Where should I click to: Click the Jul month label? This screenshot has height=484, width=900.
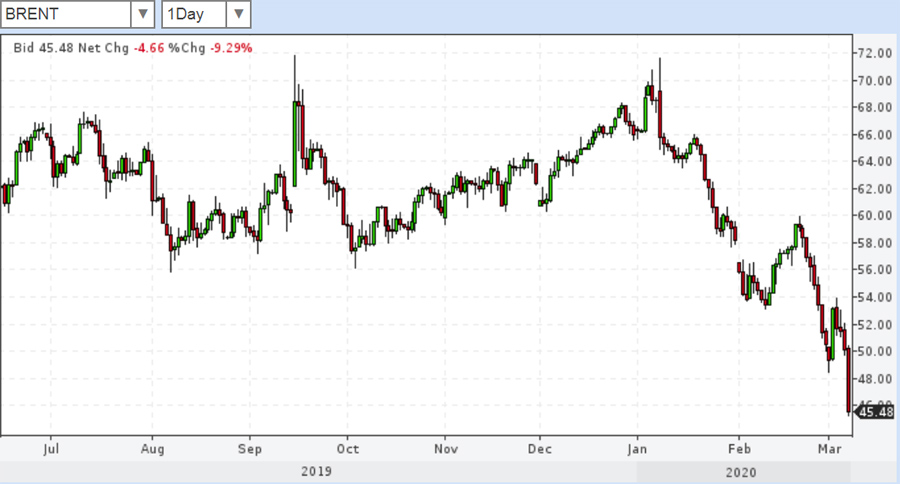pos(51,448)
